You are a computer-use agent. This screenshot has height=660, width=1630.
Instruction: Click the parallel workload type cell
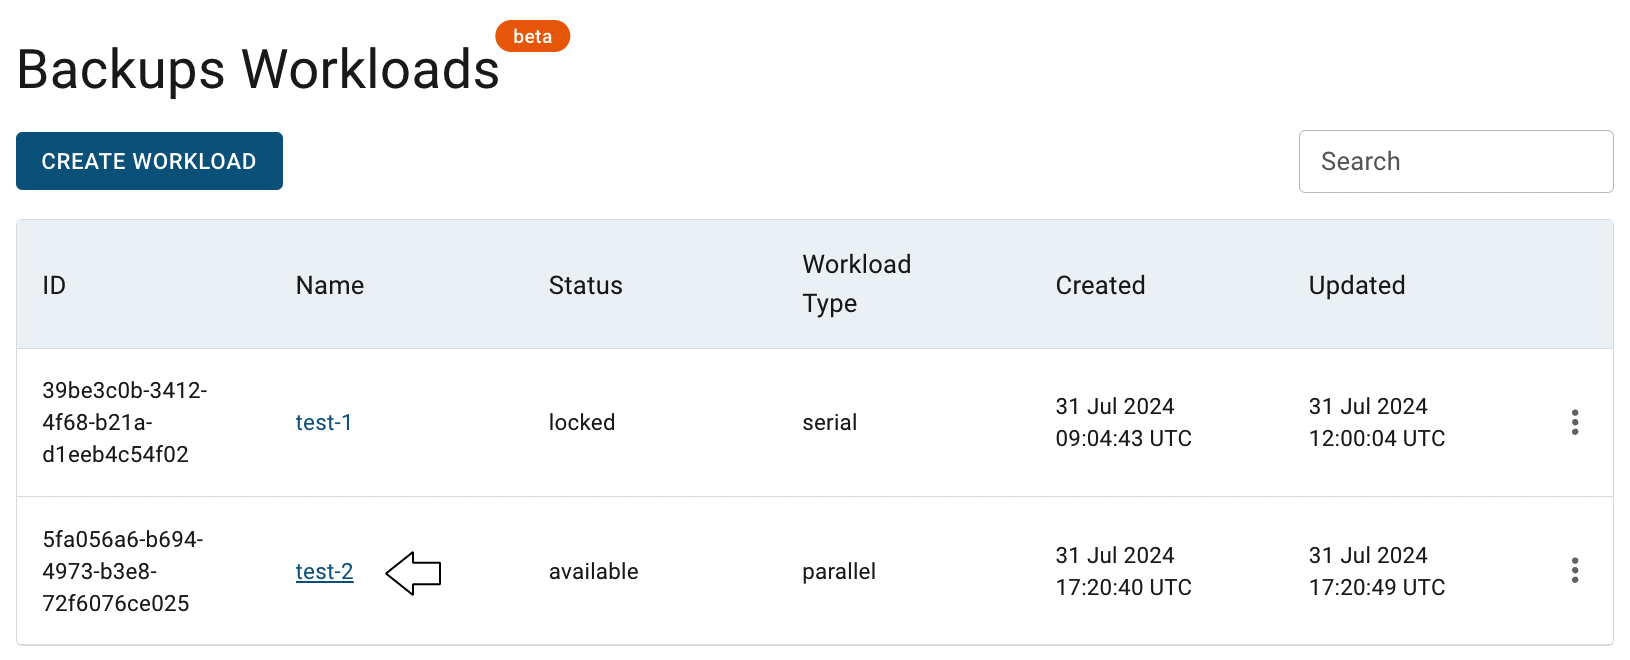click(839, 571)
